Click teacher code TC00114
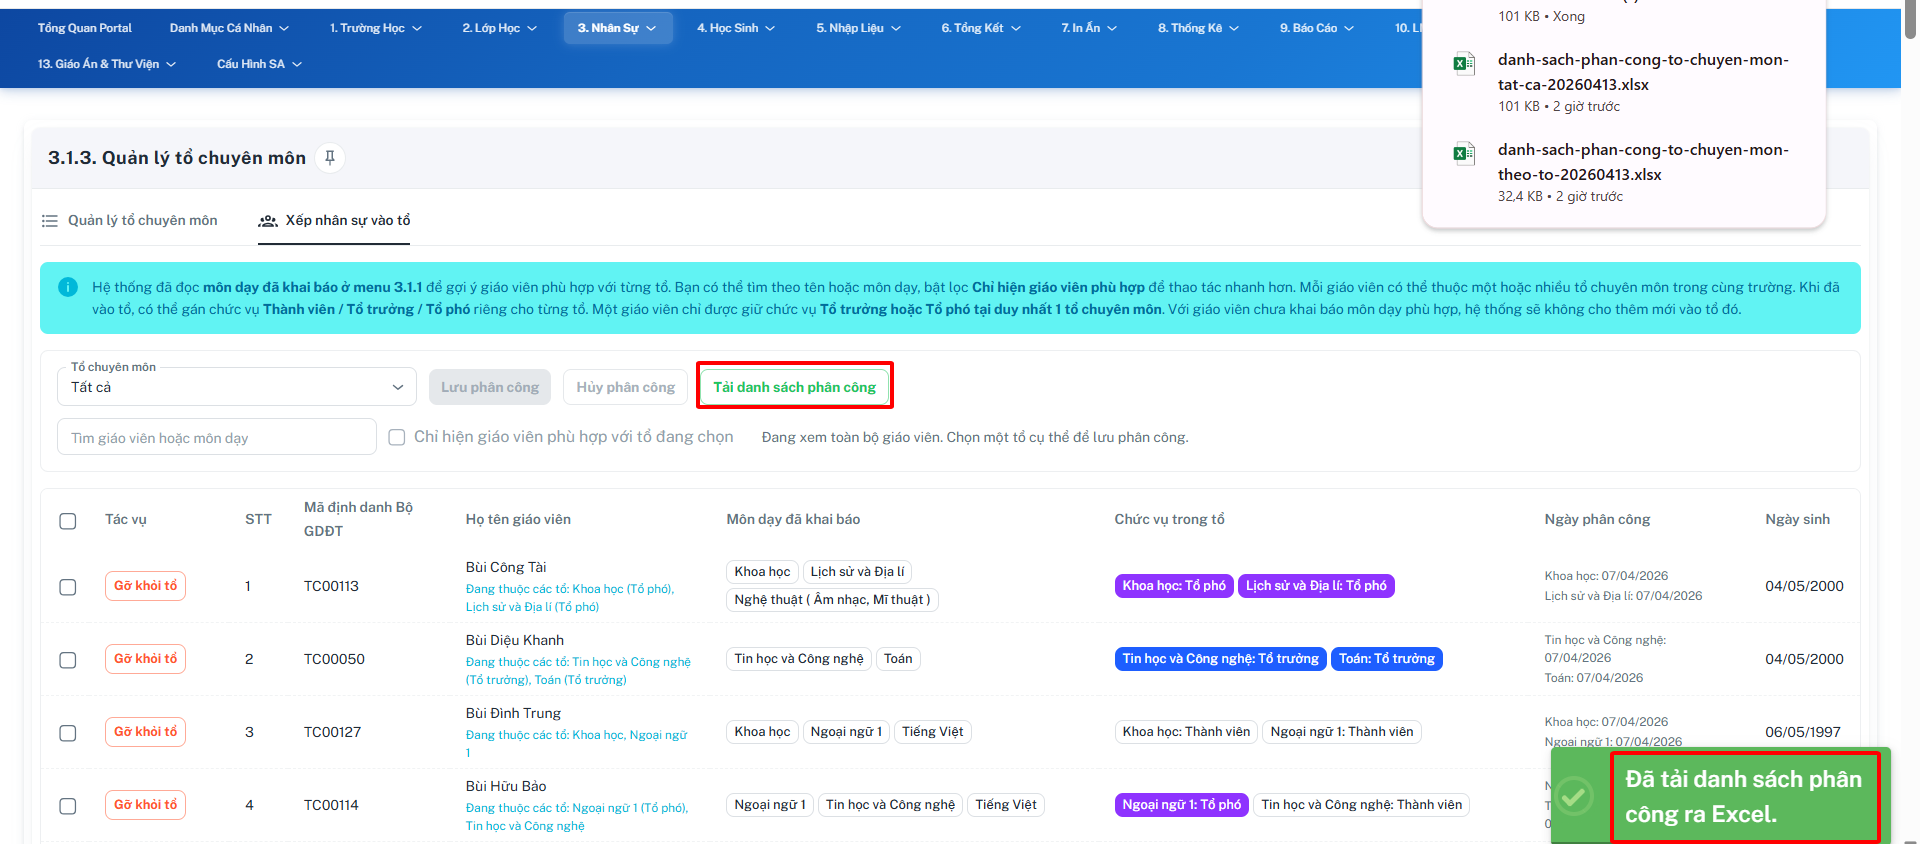Viewport: 1920px width, 844px height. pyautogui.click(x=331, y=805)
